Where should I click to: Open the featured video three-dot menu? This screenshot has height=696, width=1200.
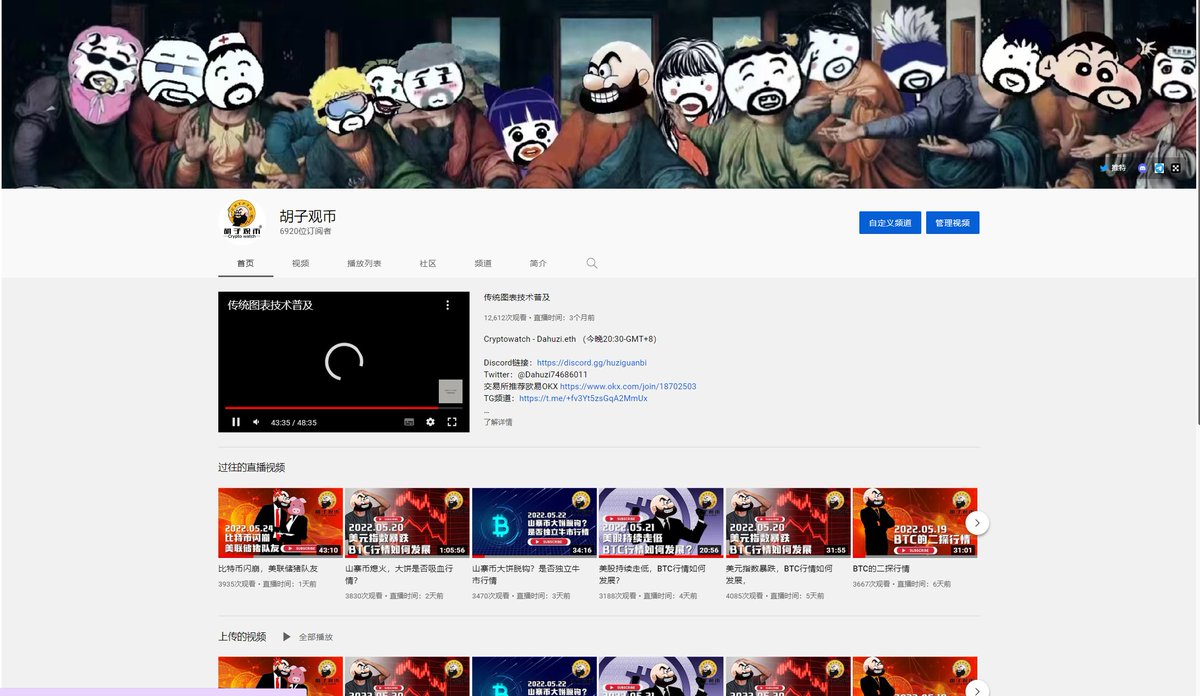[448, 304]
